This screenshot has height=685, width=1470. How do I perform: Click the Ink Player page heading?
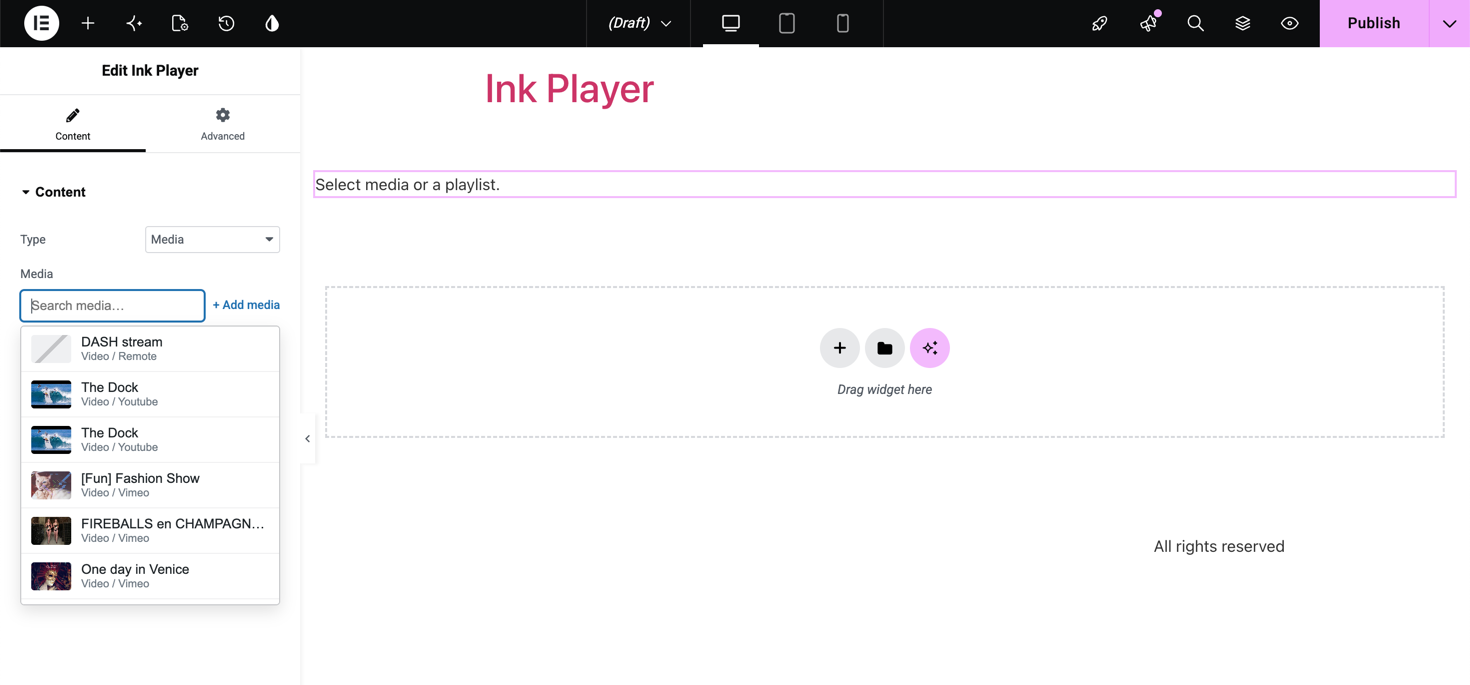[x=569, y=89]
